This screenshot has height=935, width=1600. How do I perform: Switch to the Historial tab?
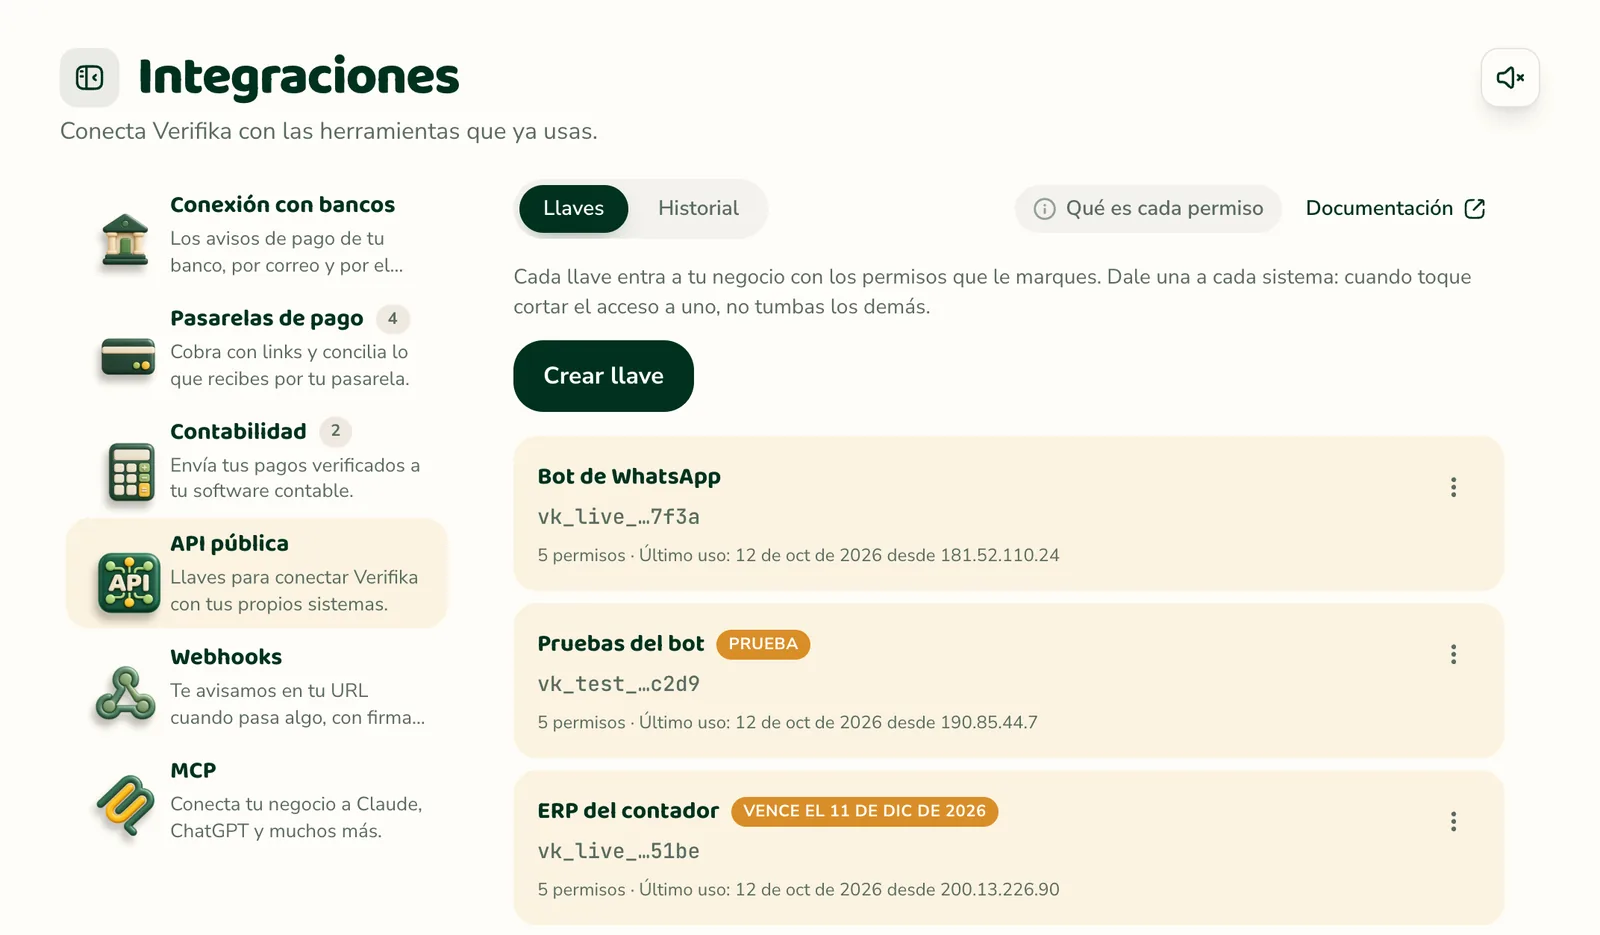(x=698, y=209)
